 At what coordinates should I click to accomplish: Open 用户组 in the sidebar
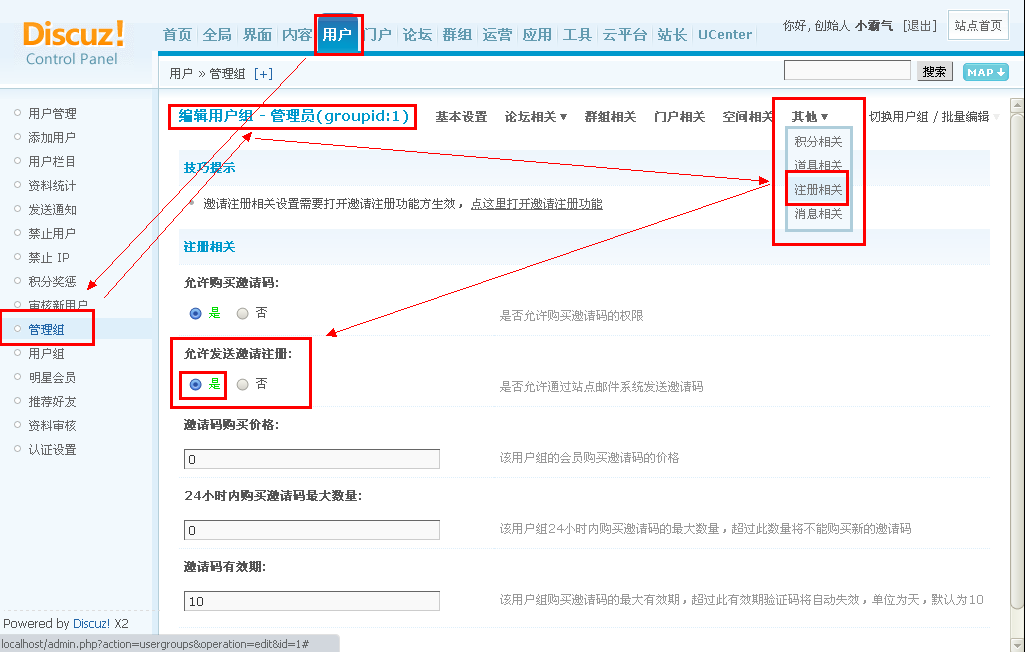[46, 354]
